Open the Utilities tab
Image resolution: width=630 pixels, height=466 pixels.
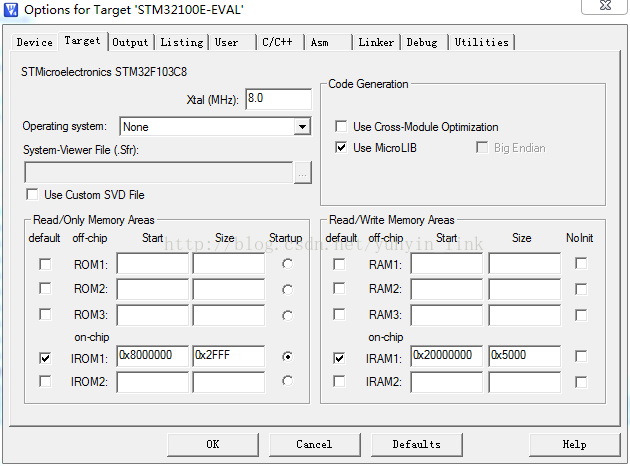[482, 42]
